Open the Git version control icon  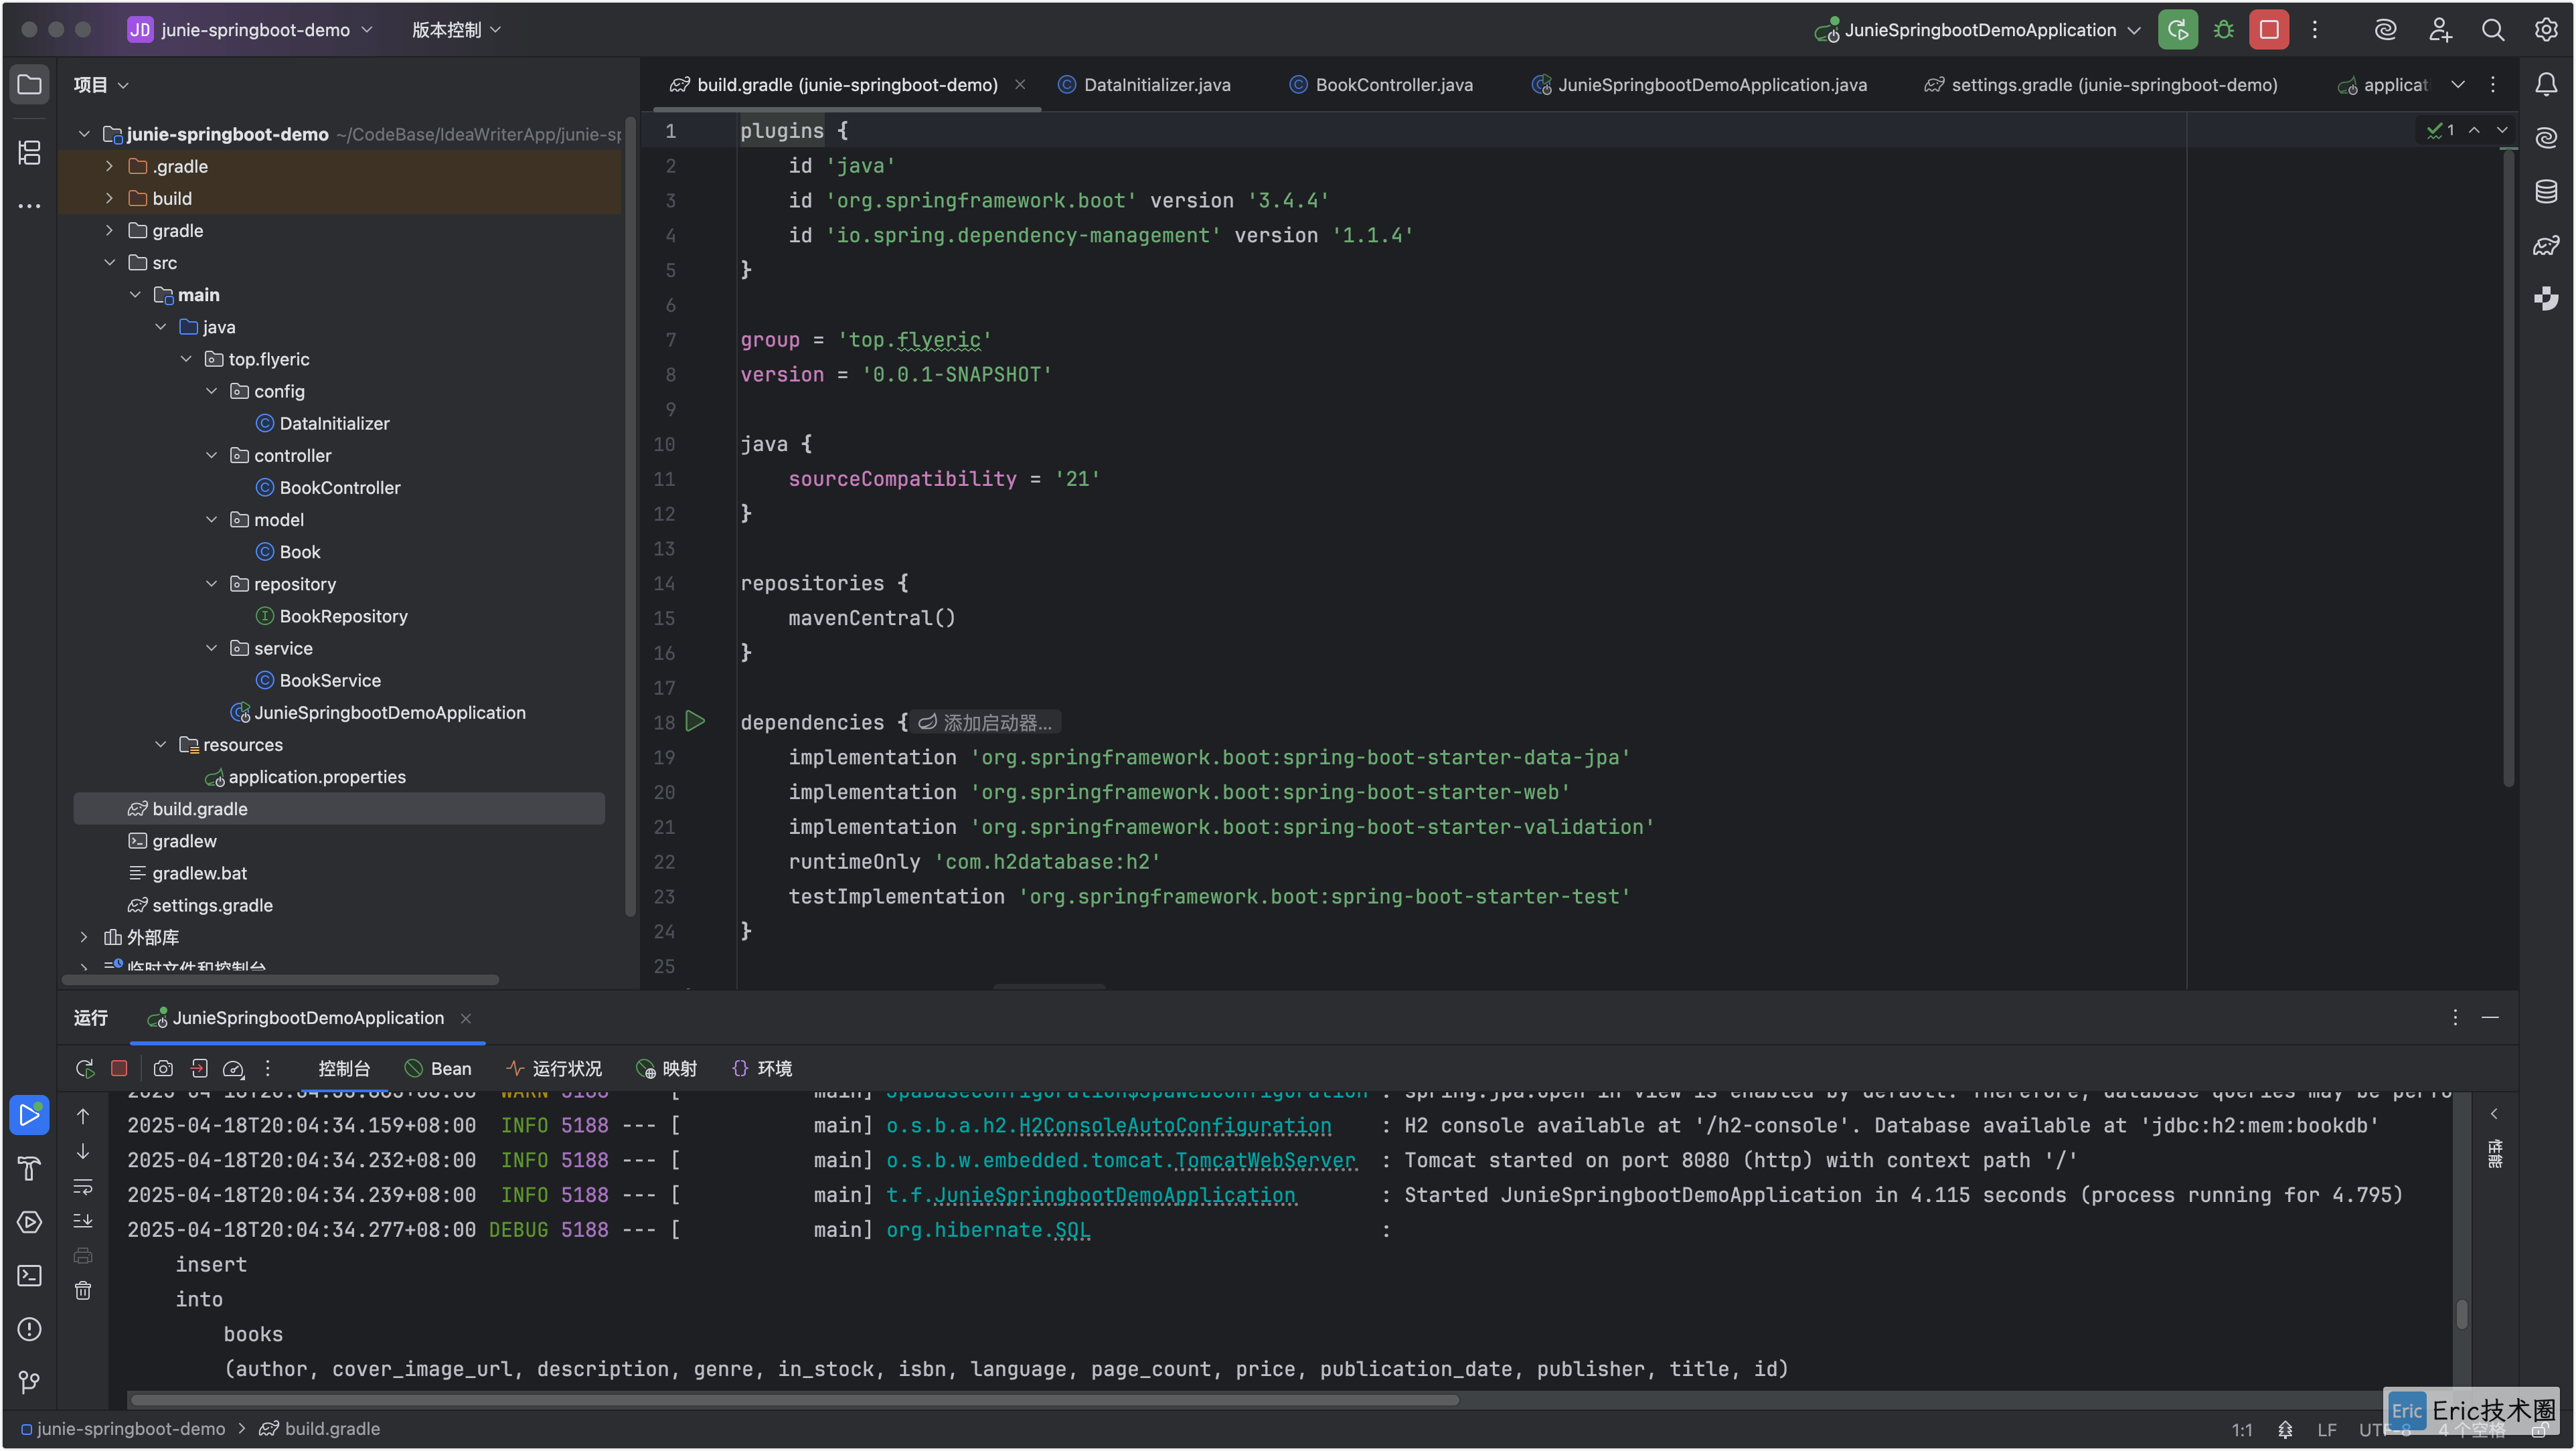[x=29, y=1382]
